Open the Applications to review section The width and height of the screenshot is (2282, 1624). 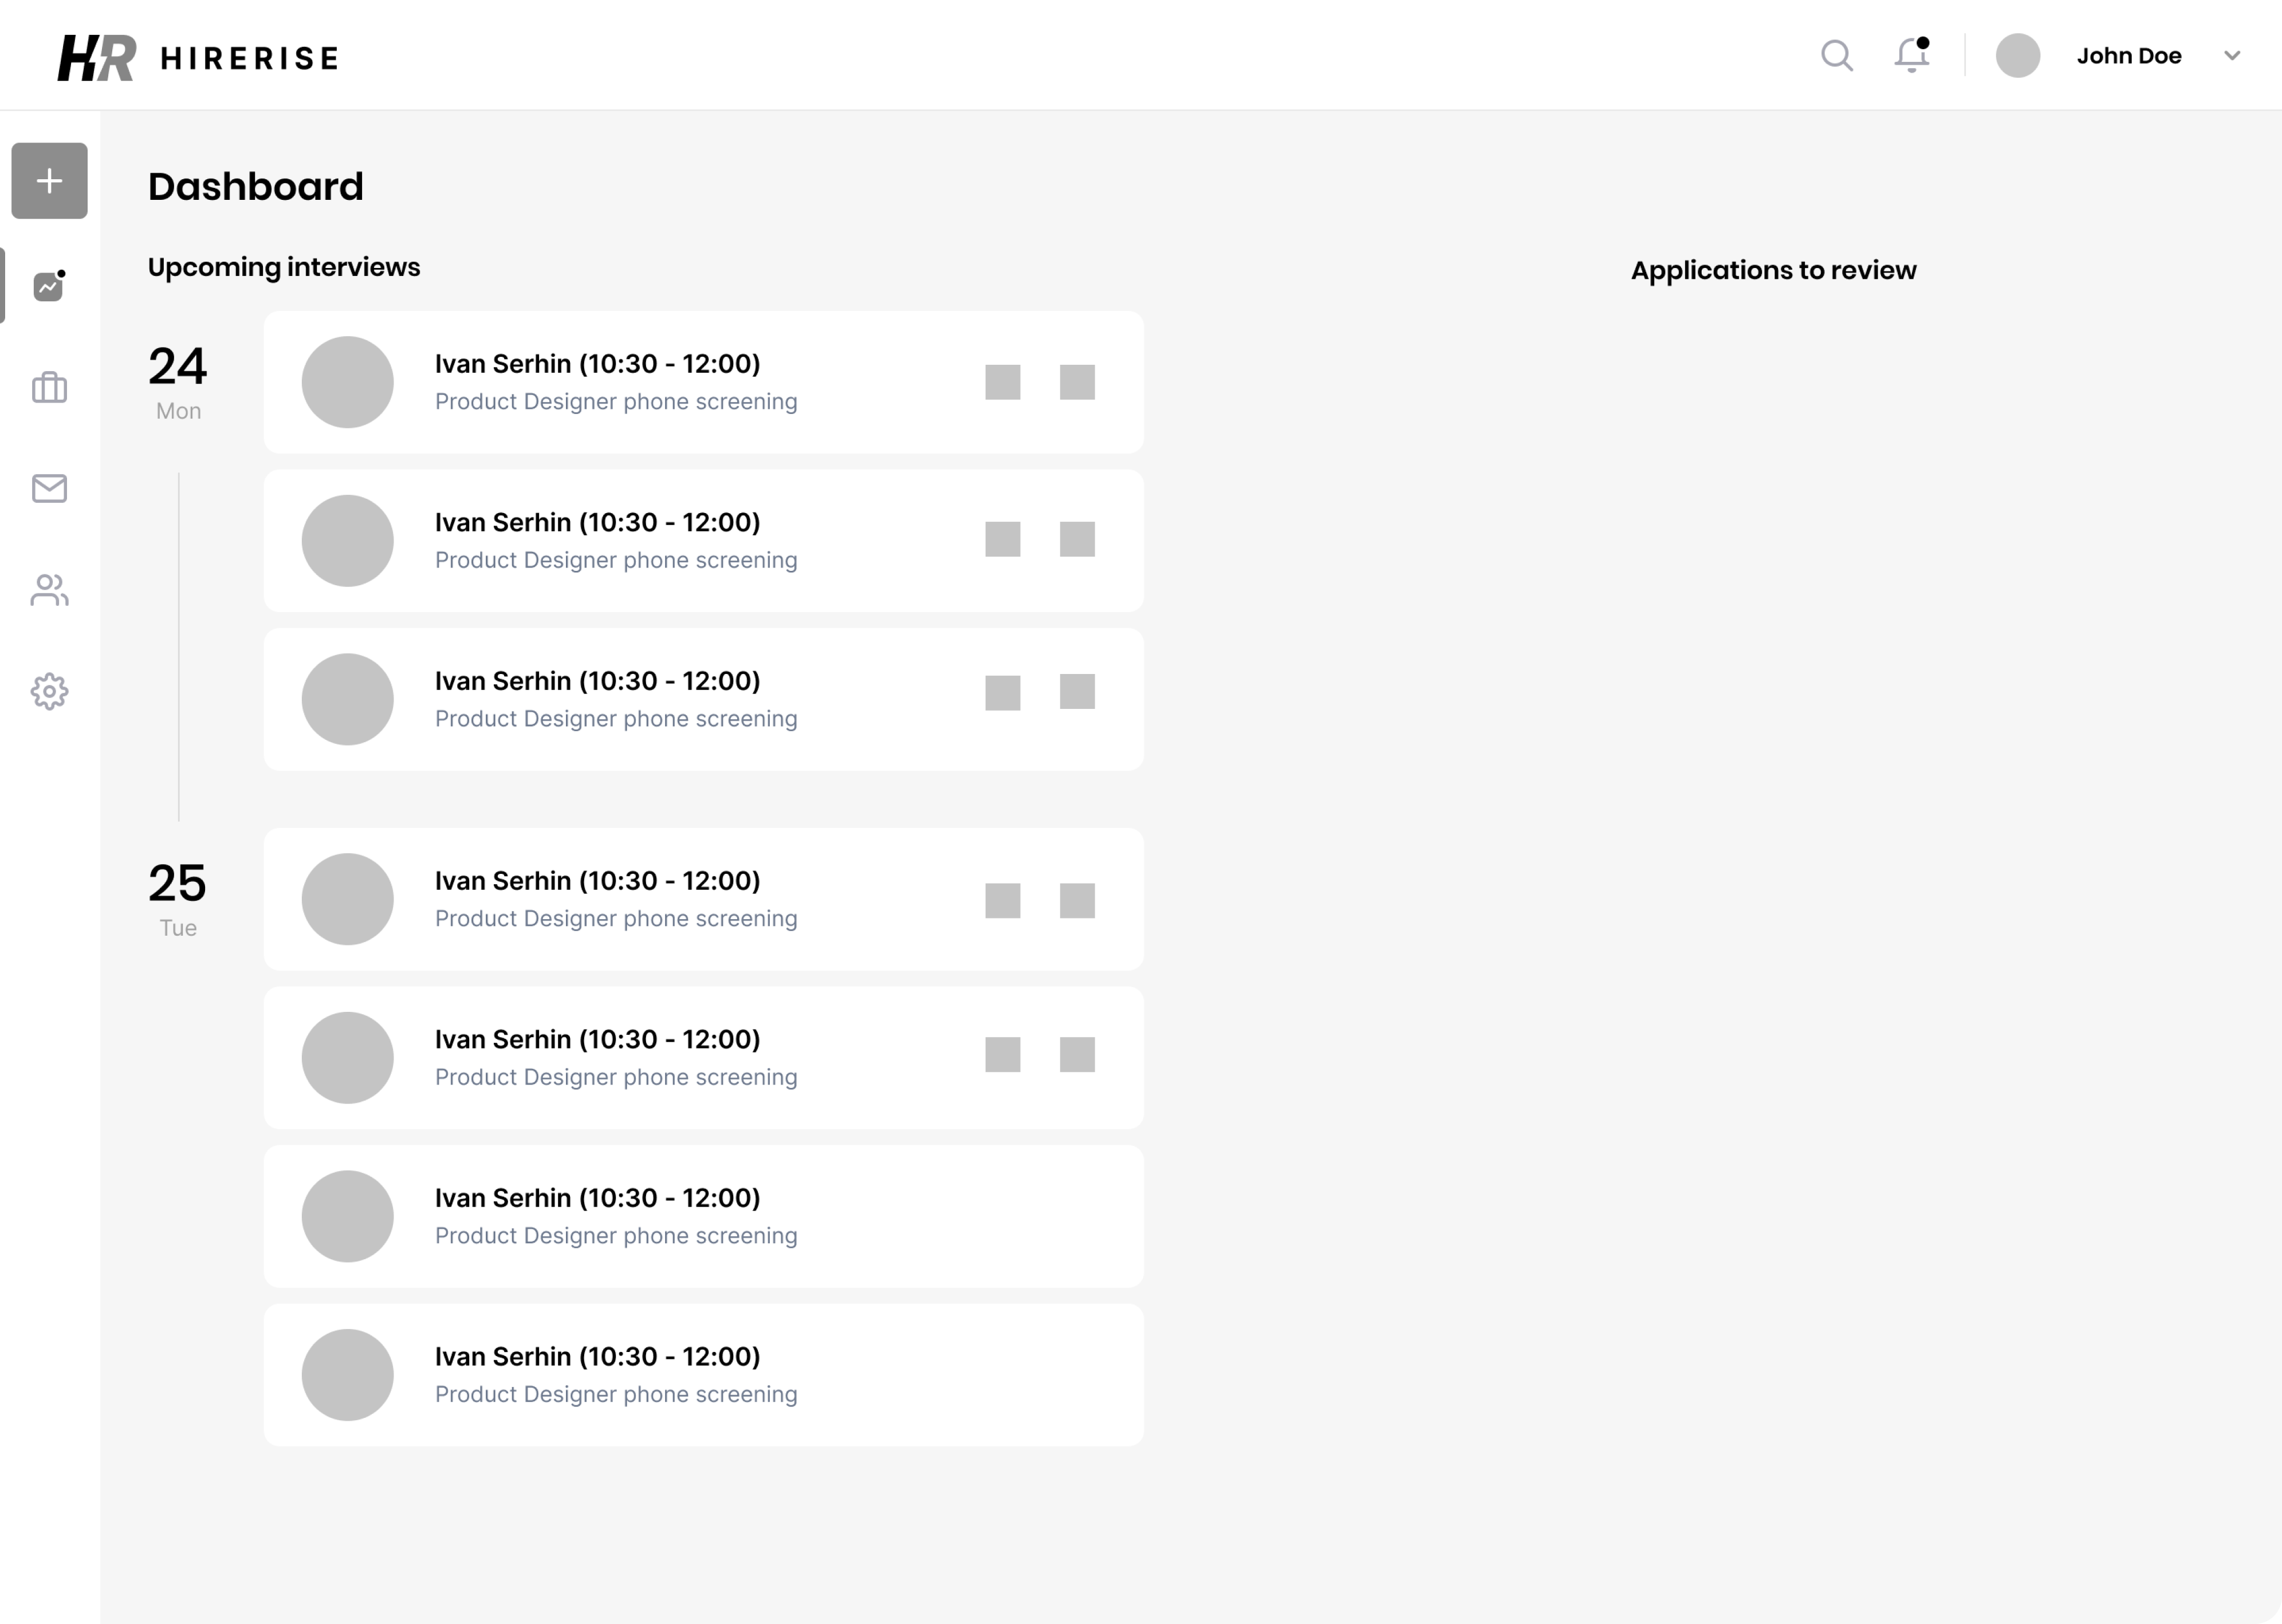(1773, 269)
